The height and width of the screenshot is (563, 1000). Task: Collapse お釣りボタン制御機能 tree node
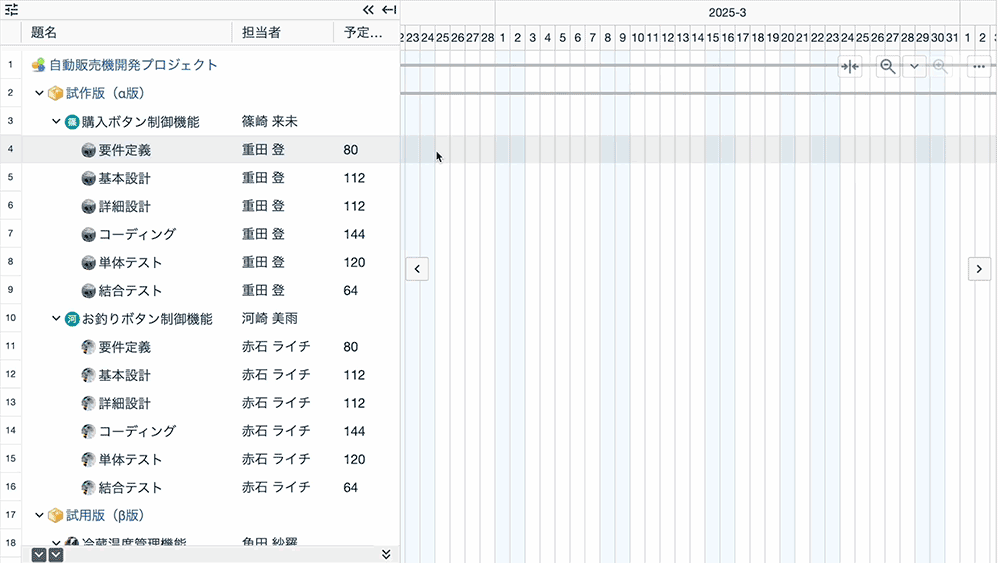(x=56, y=319)
